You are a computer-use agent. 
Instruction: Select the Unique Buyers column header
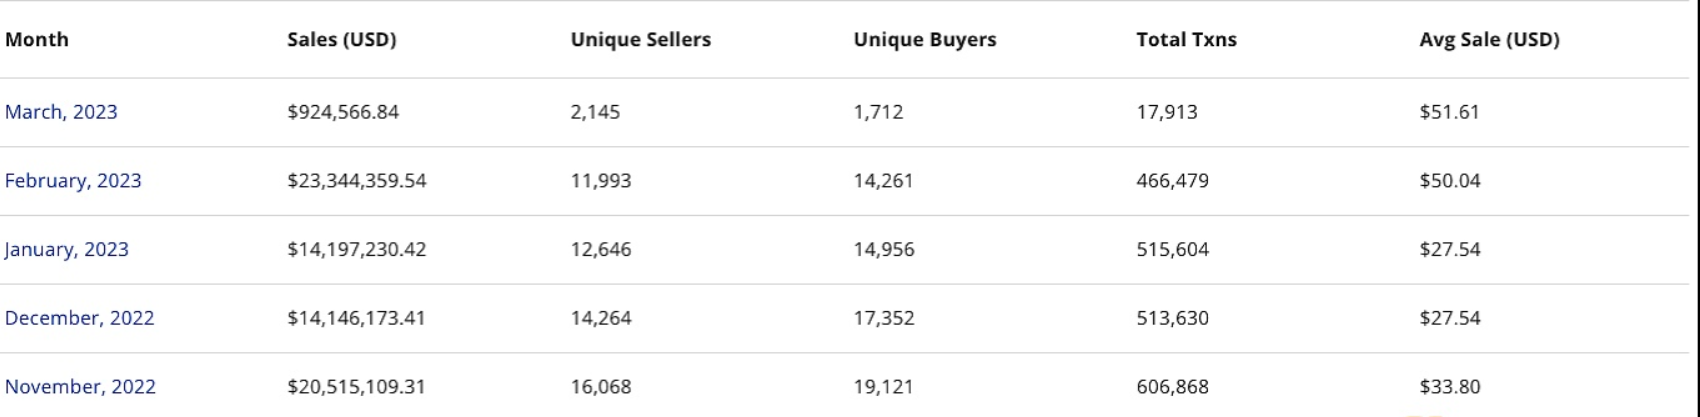924,40
